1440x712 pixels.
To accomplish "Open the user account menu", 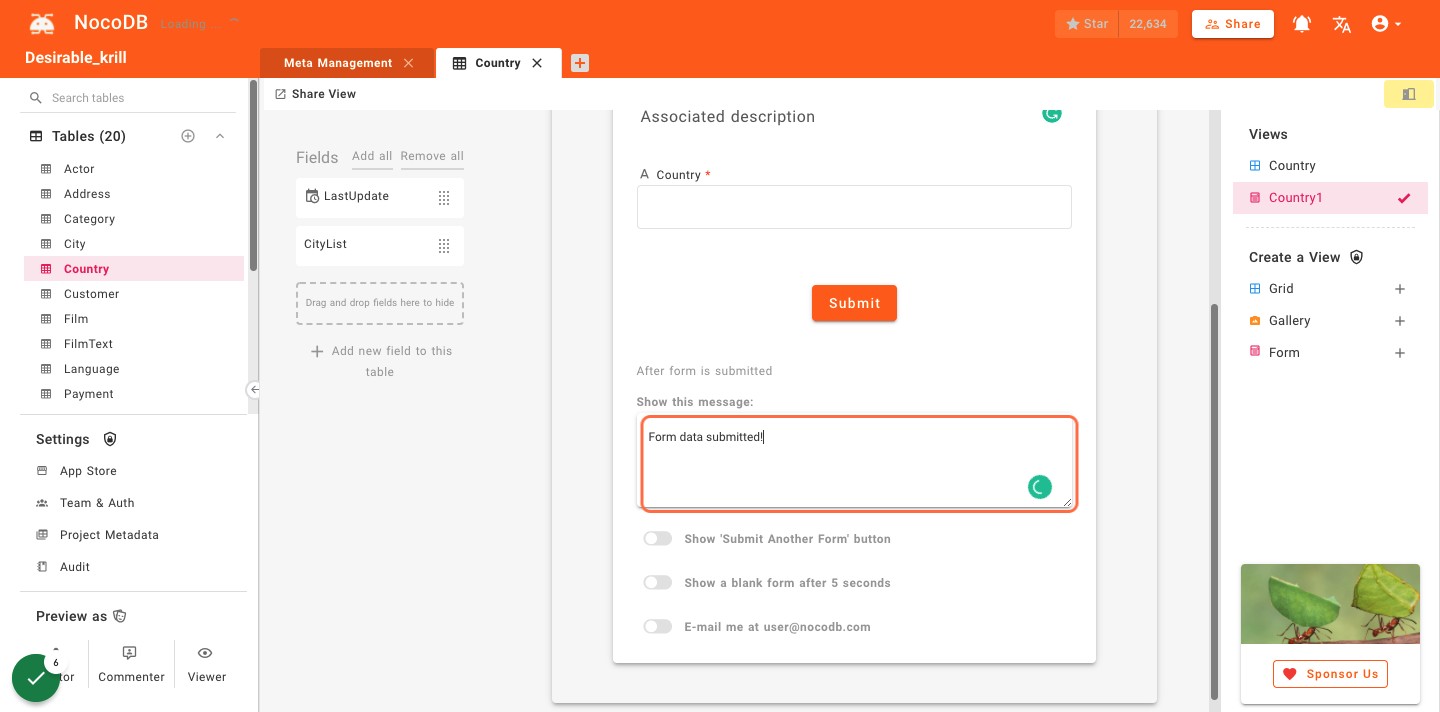I will tap(1386, 24).
